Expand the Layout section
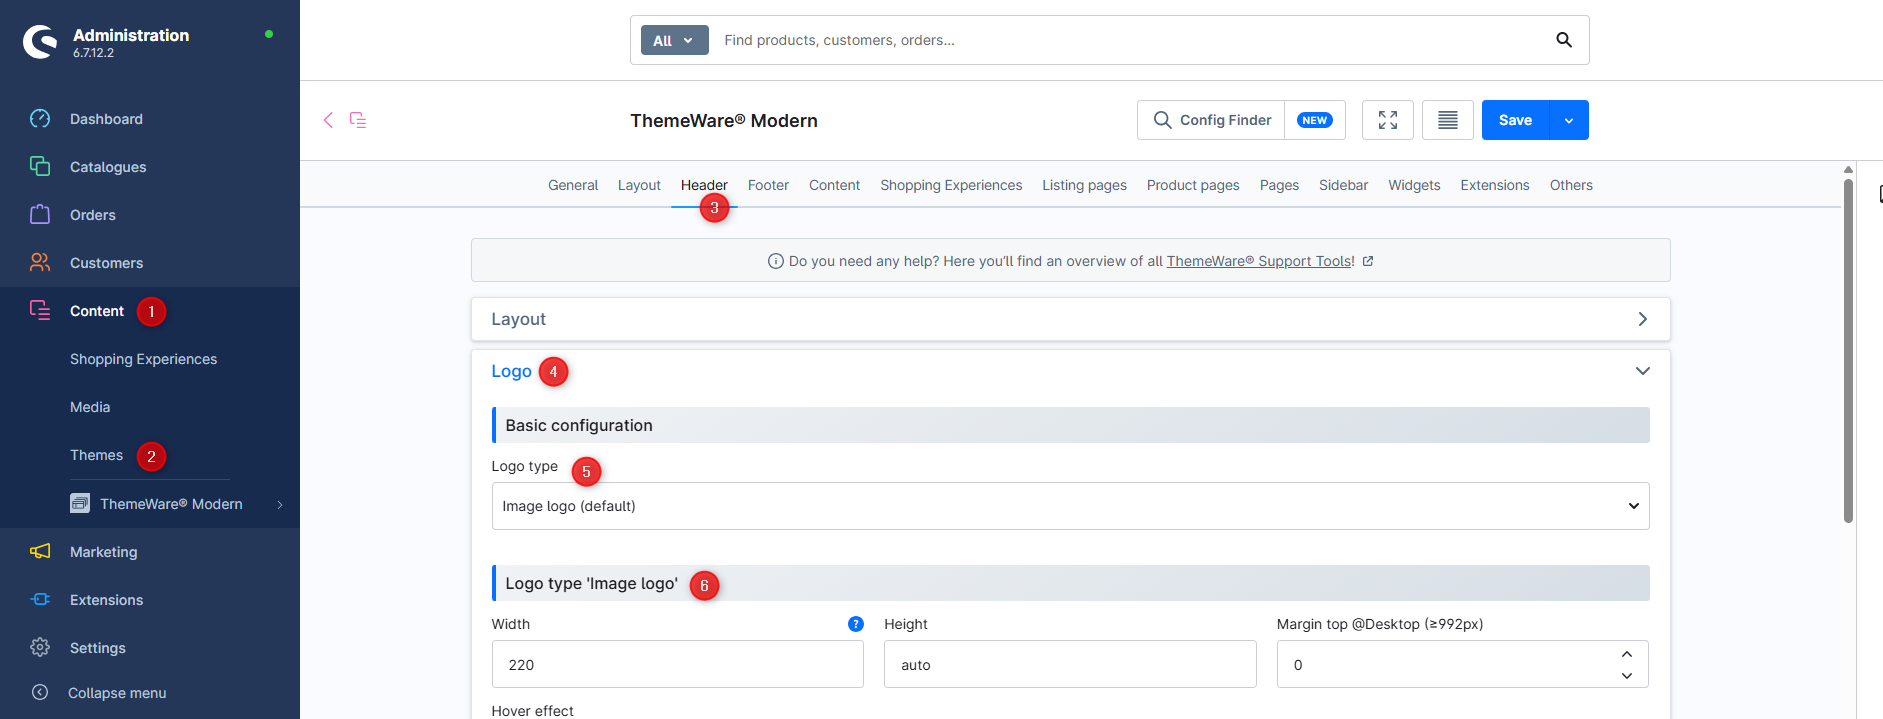 1070,319
